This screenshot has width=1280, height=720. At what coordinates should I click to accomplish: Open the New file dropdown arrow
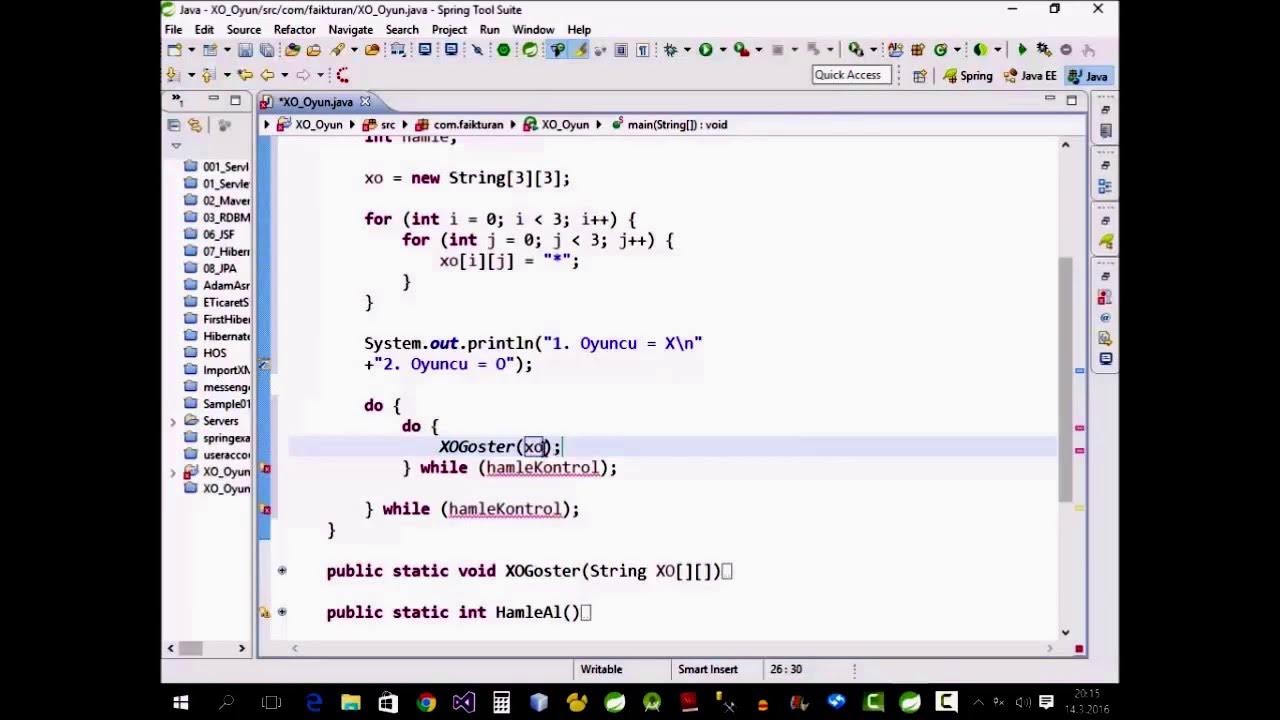coord(191,50)
